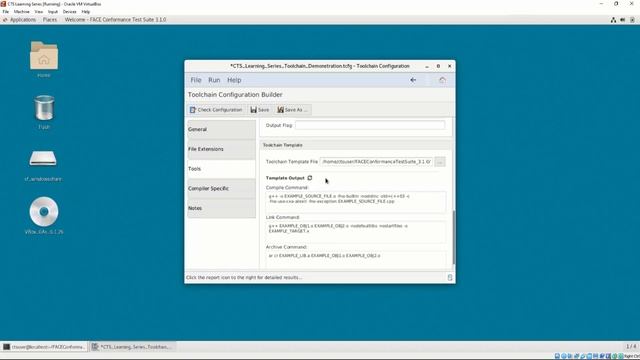The image size is (640, 360).
Task: Click the Compile Command text box
Action: 356,202
